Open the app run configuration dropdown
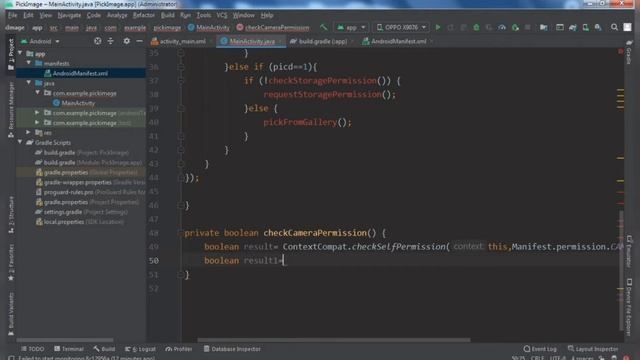Screen dimensions: 640x360 (x=351, y=27)
